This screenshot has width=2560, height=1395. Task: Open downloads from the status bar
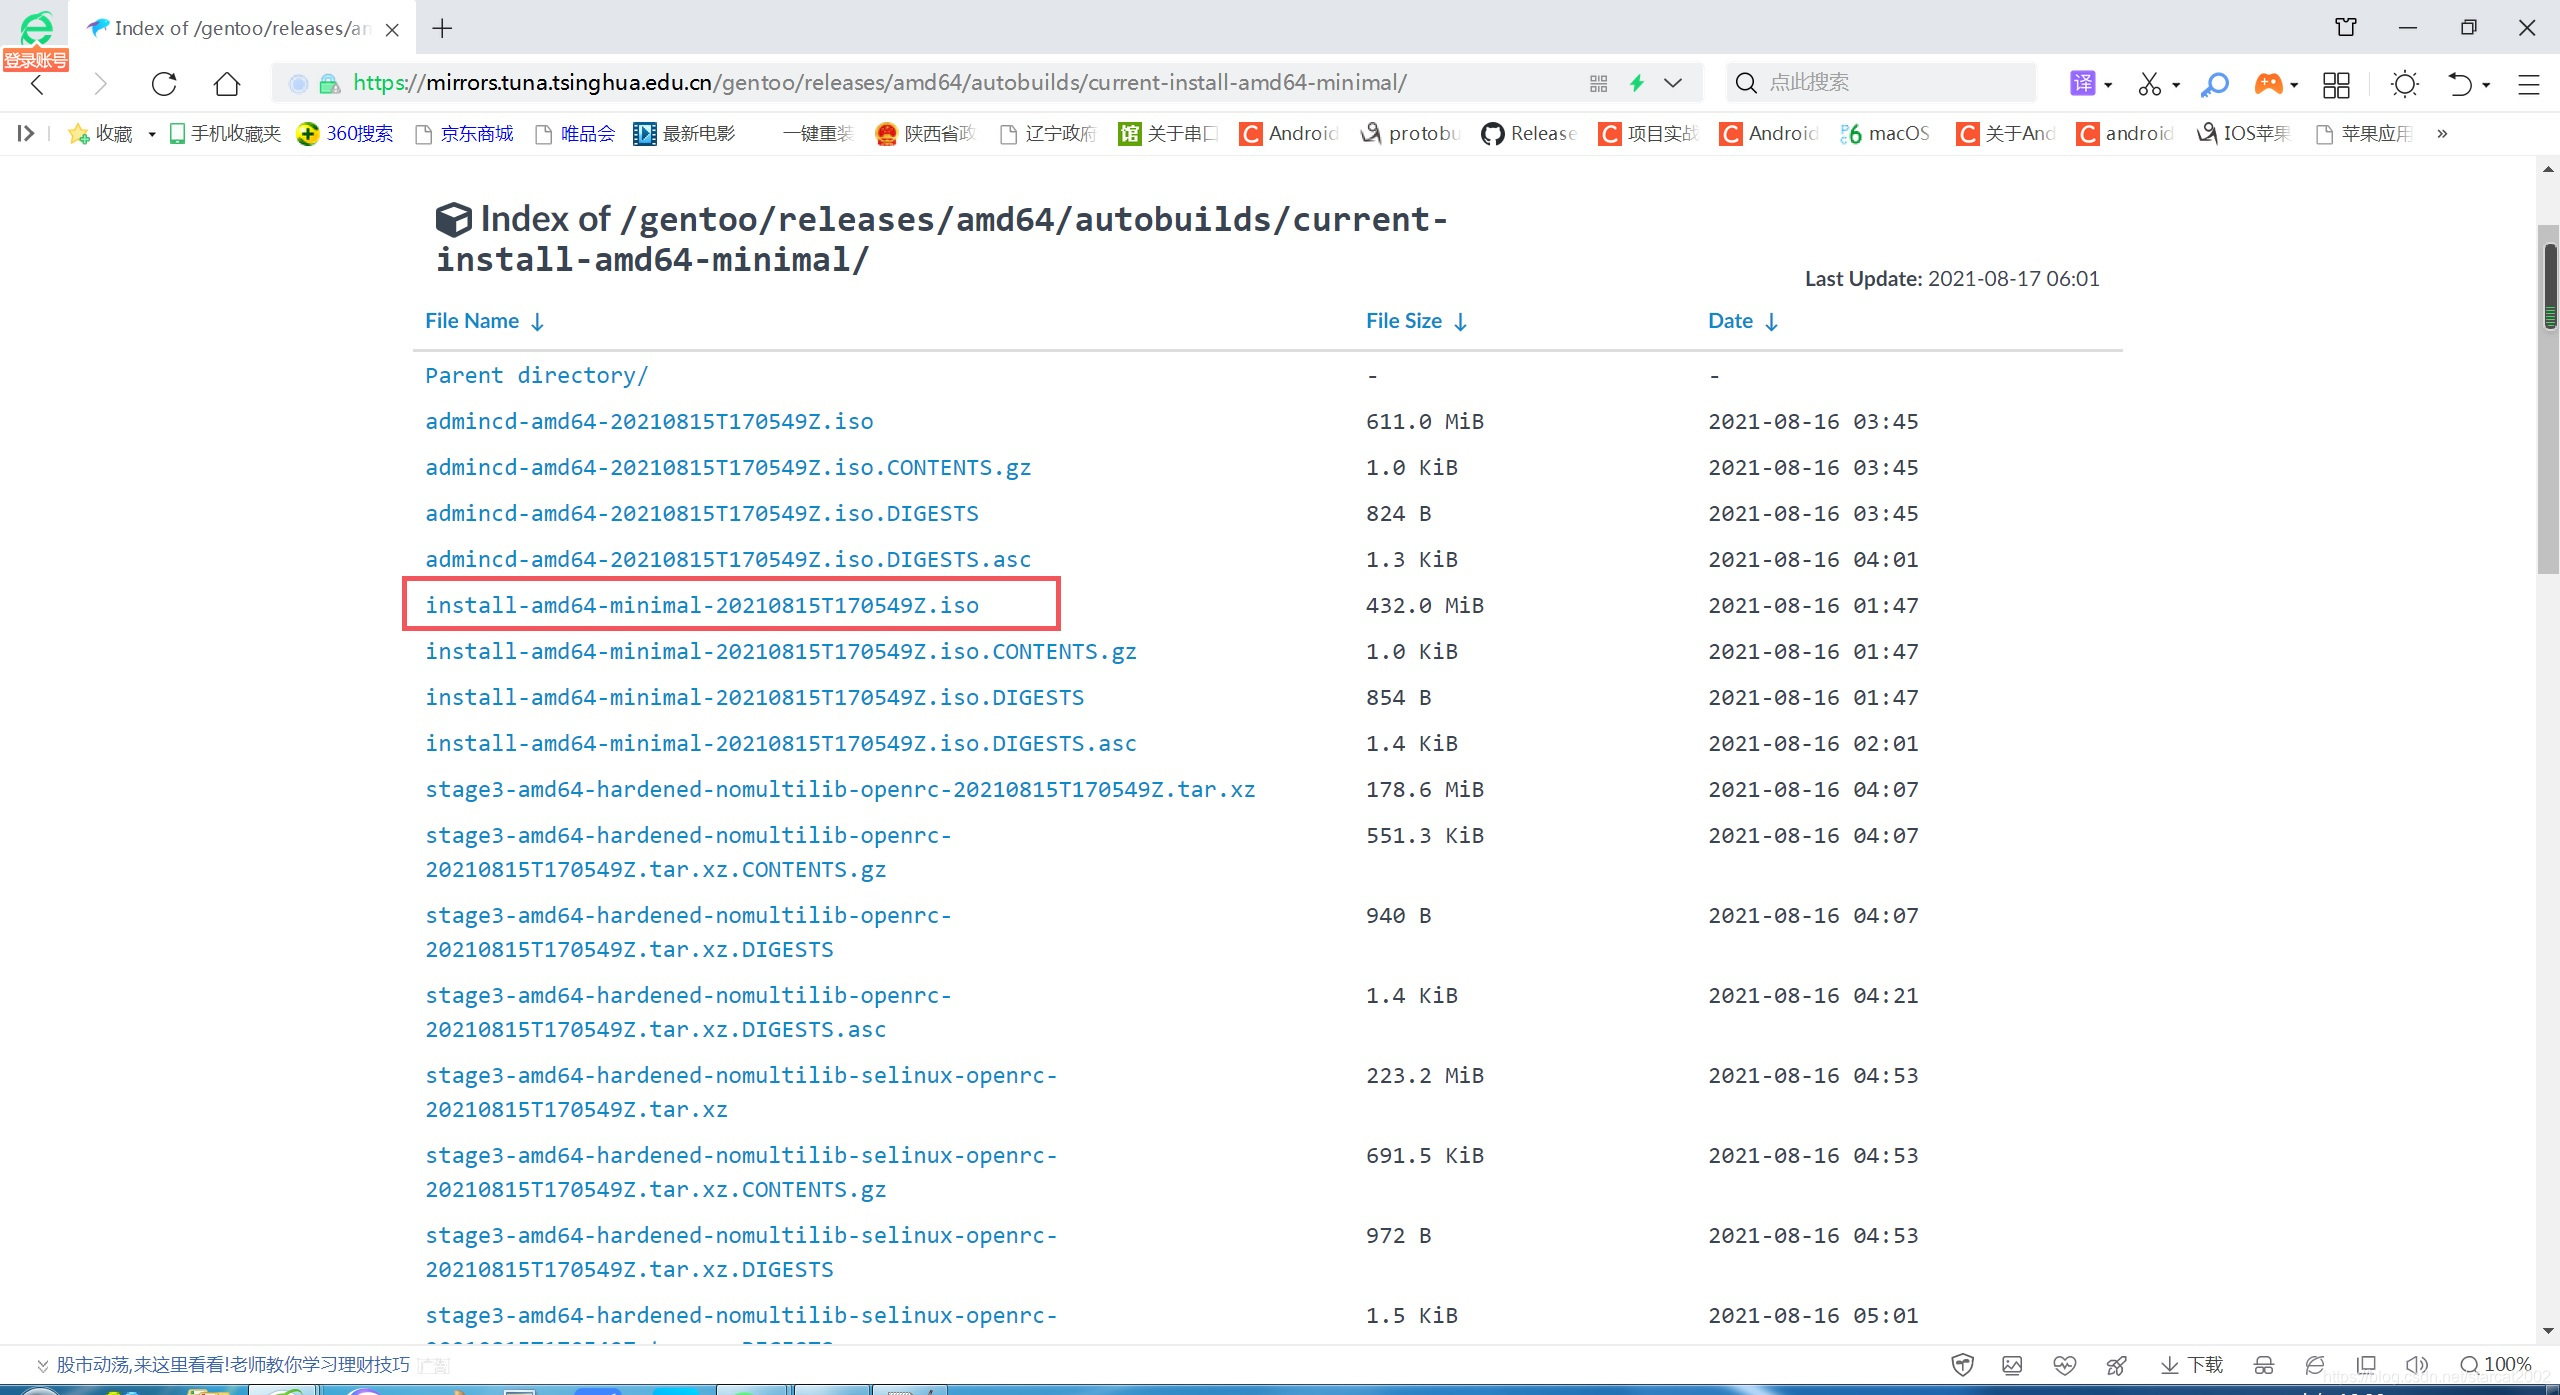coord(2192,1365)
